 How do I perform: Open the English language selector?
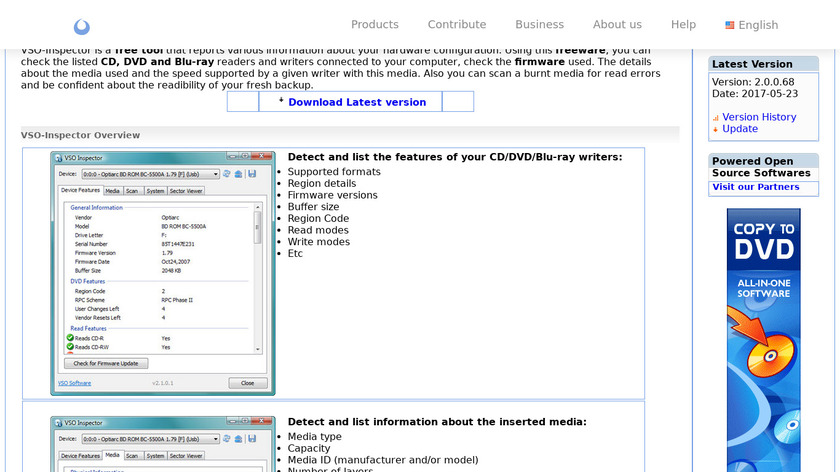pos(752,25)
